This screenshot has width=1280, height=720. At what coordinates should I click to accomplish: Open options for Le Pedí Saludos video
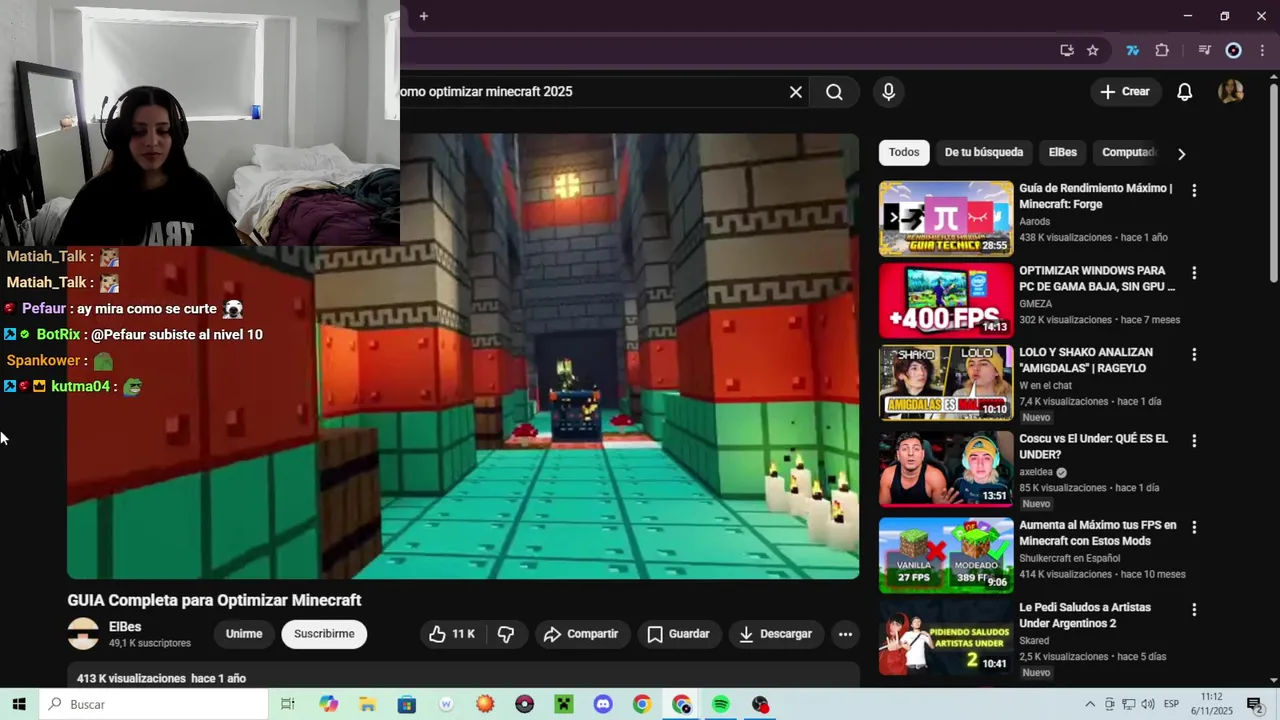point(1194,609)
